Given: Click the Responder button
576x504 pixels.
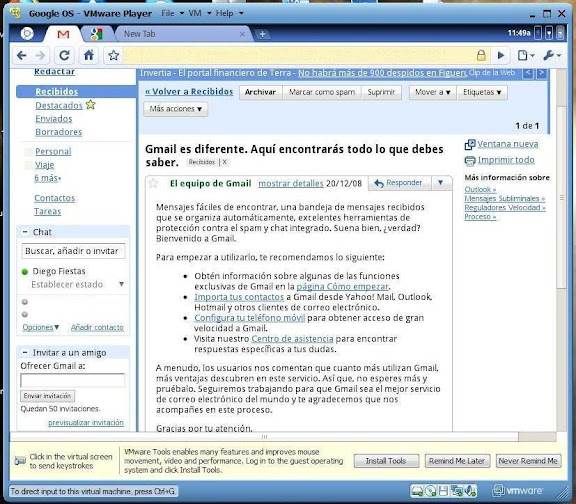Looking at the screenshot, I should (400, 183).
